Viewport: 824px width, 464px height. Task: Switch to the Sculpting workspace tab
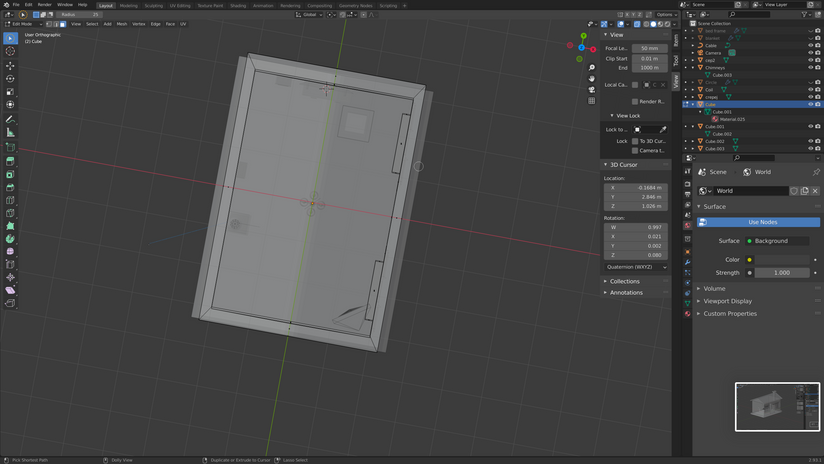point(153,6)
